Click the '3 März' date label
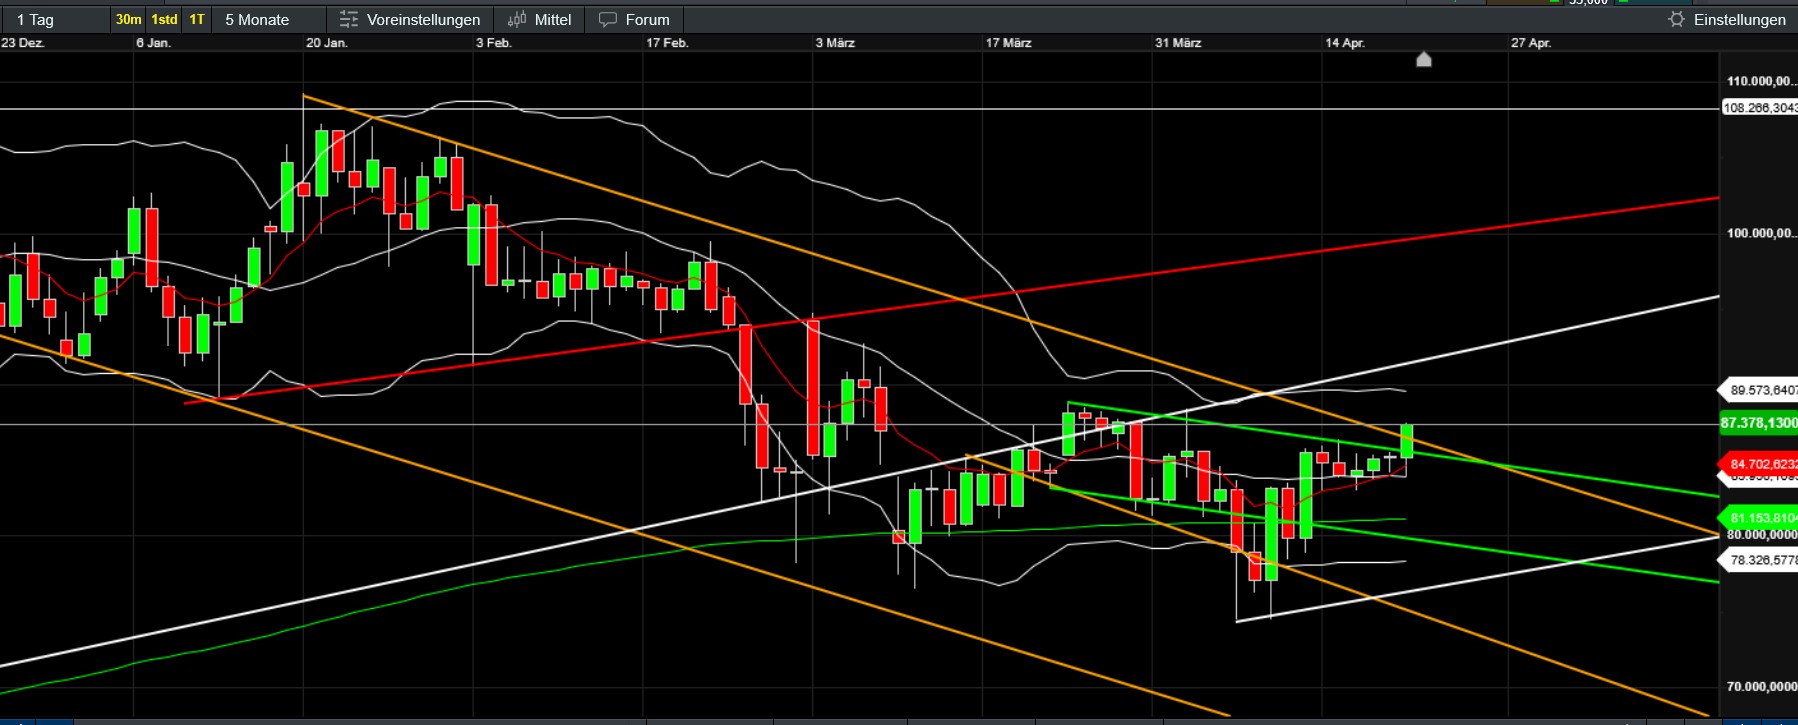Image resolution: width=1798 pixels, height=725 pixels. (x=835, y=43)
